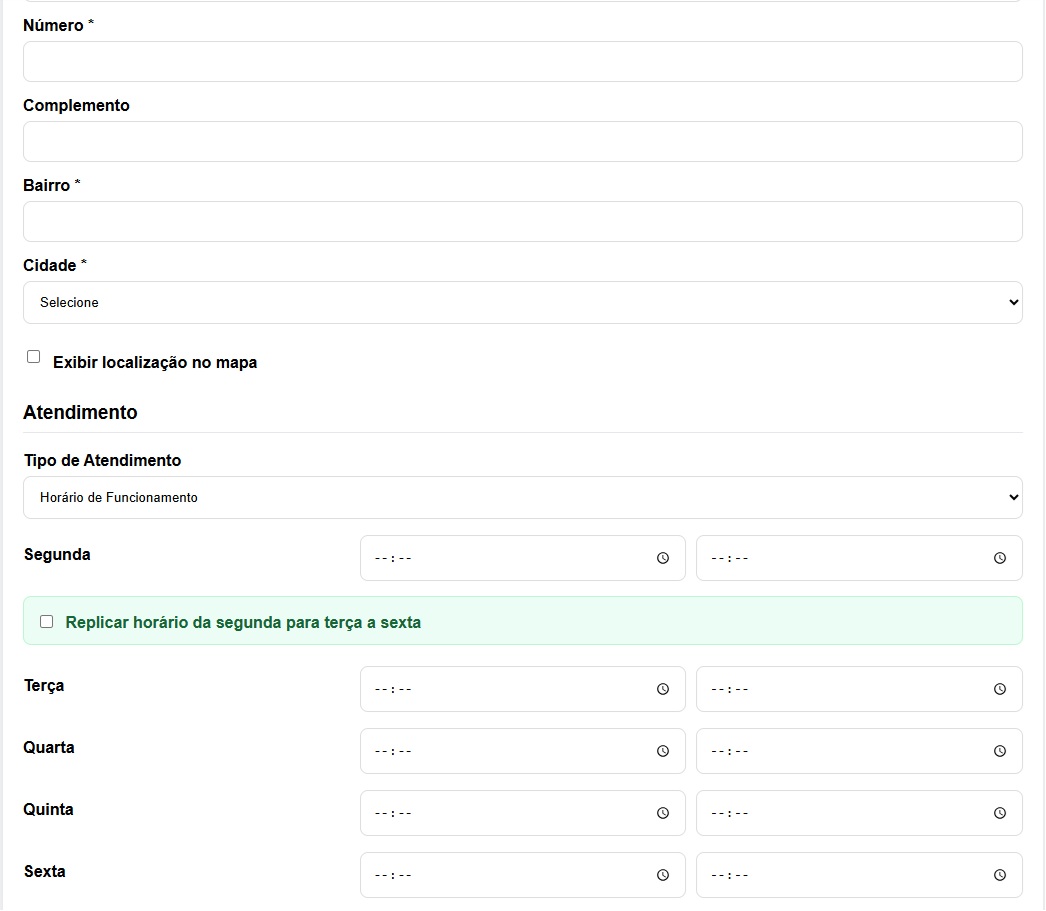Set the Segunda closing time field

pyautogui.click(x=859, y=558)
